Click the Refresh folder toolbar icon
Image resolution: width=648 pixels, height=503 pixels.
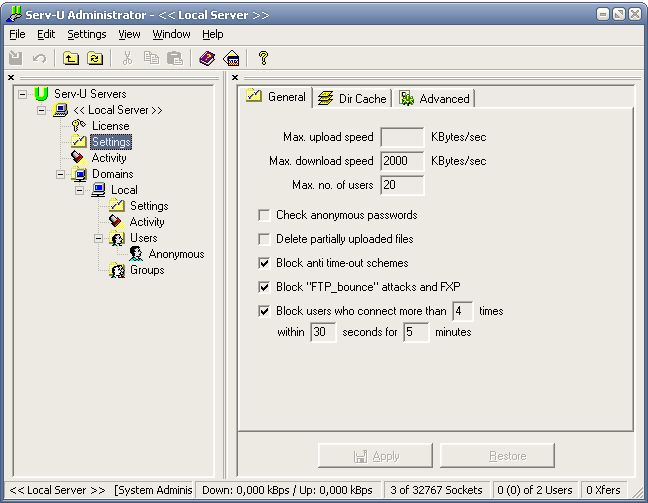click(95, 58)
